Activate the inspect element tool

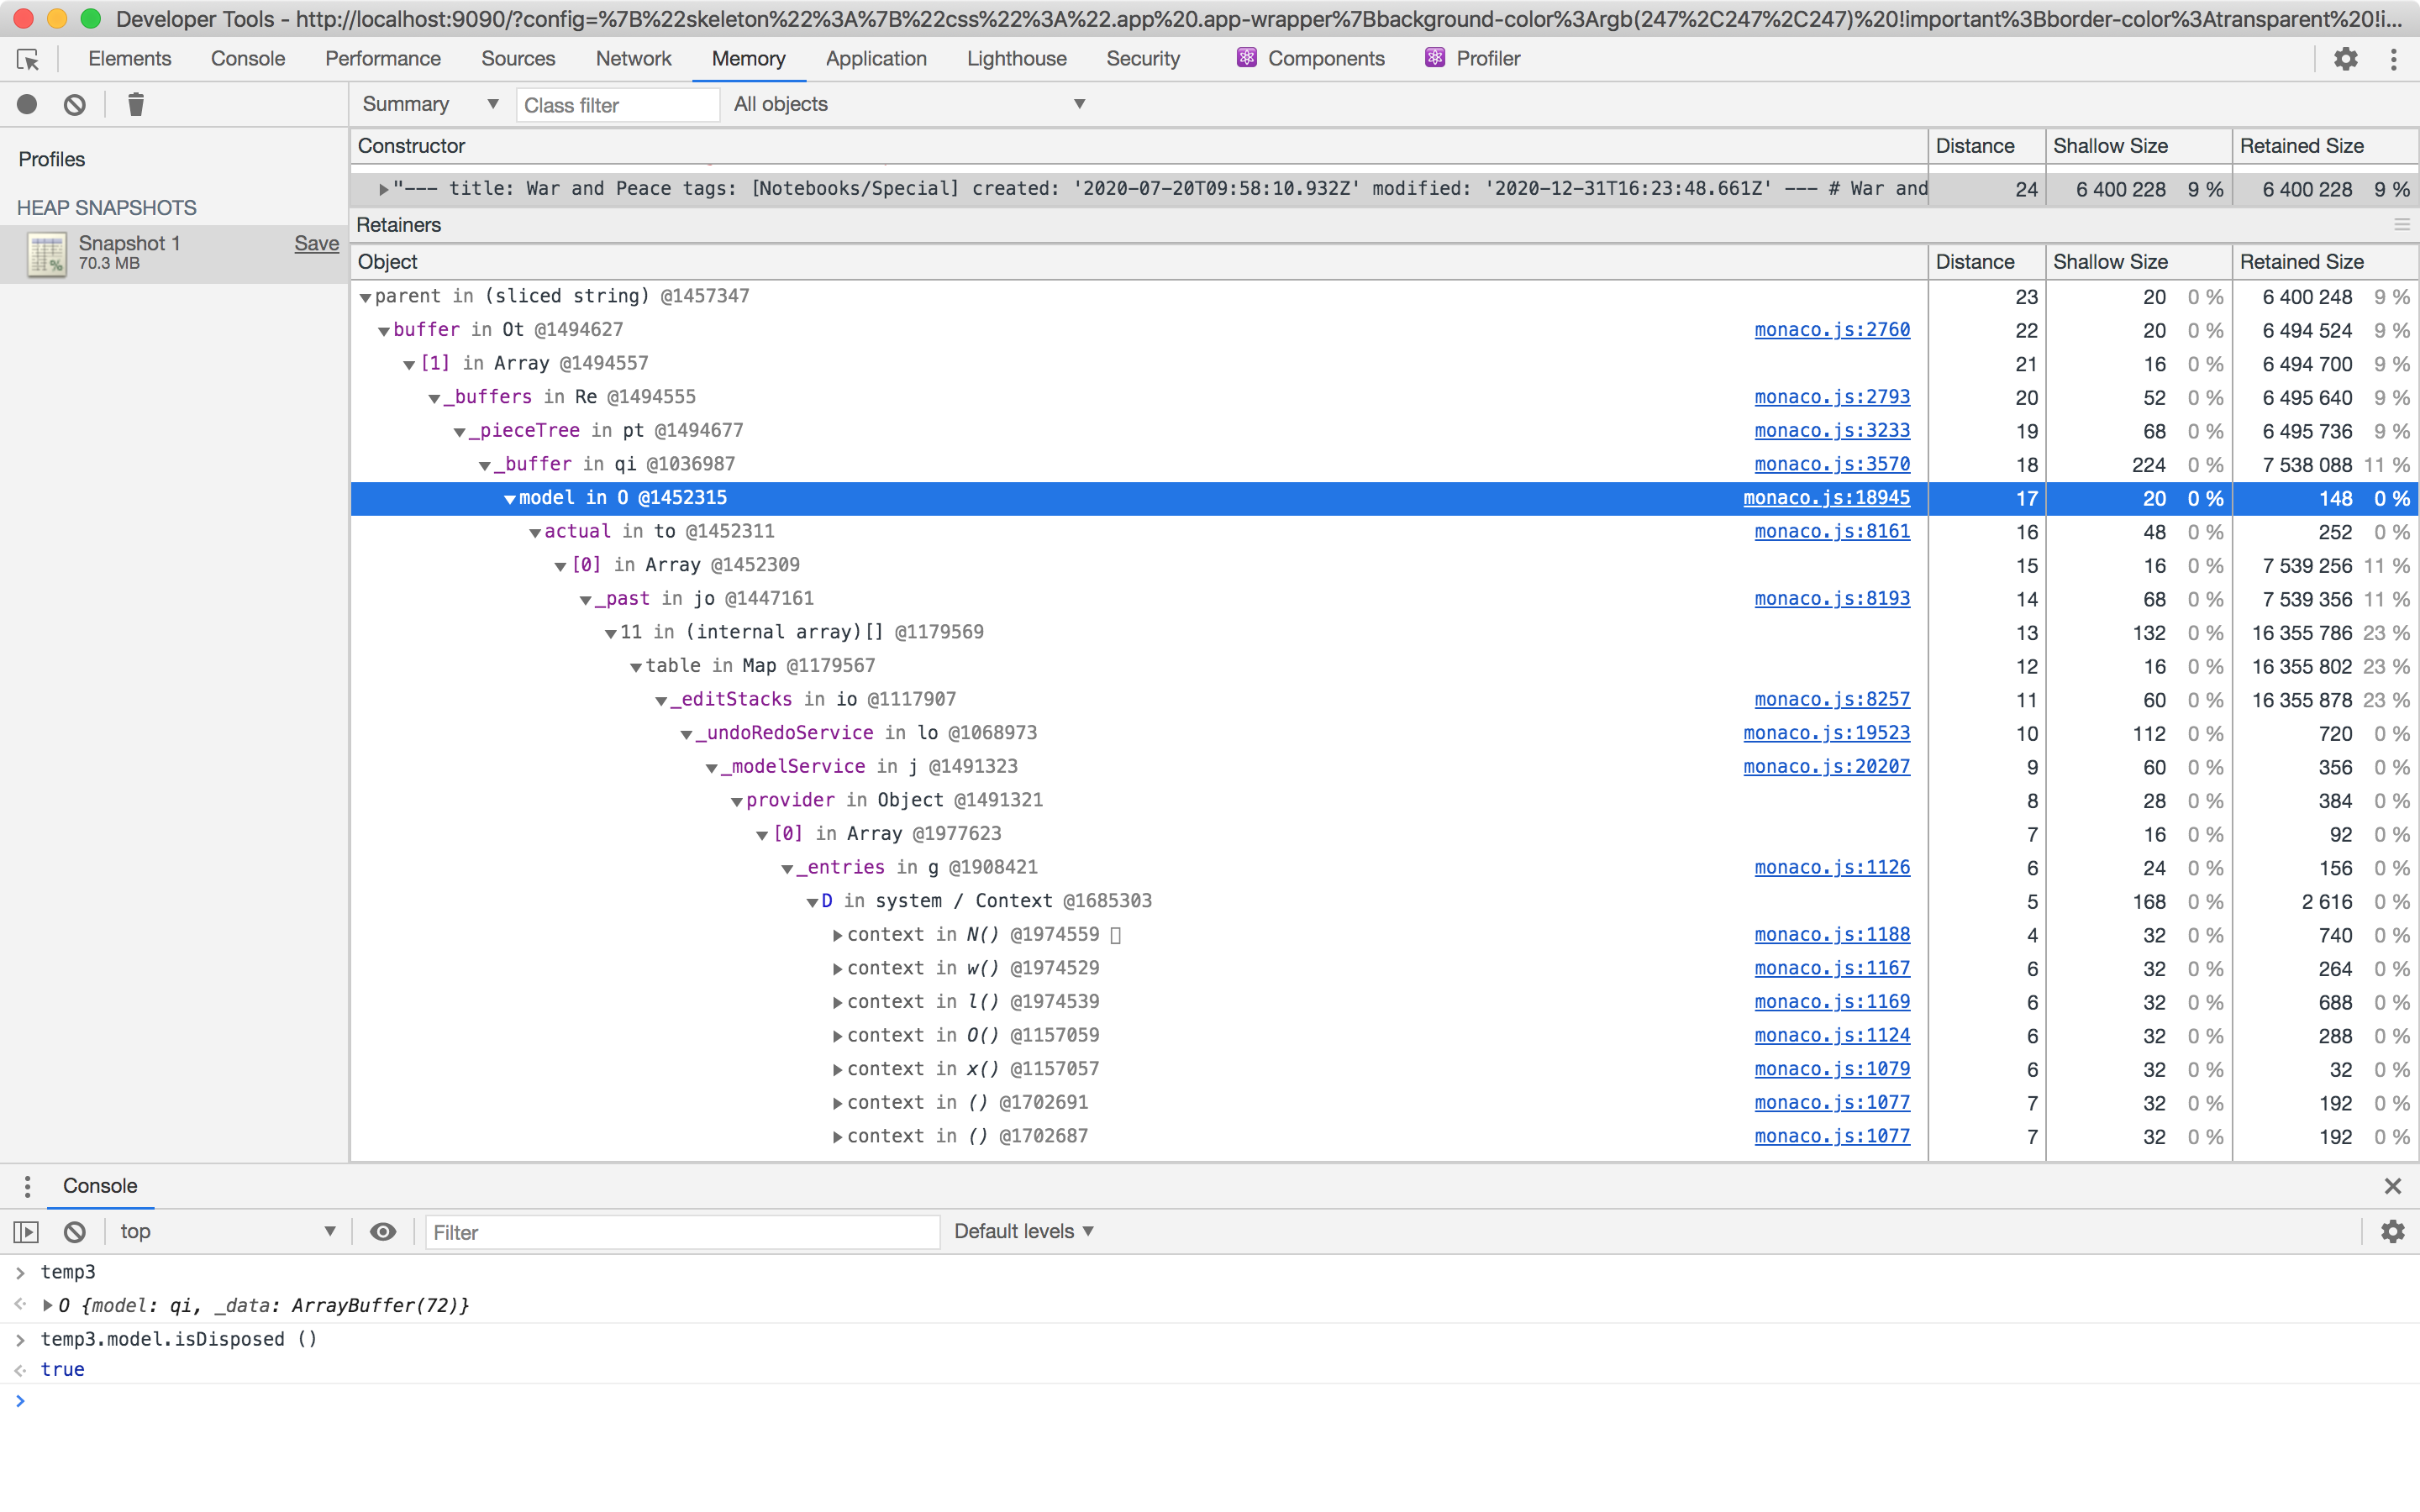click(x=27, y=58)
